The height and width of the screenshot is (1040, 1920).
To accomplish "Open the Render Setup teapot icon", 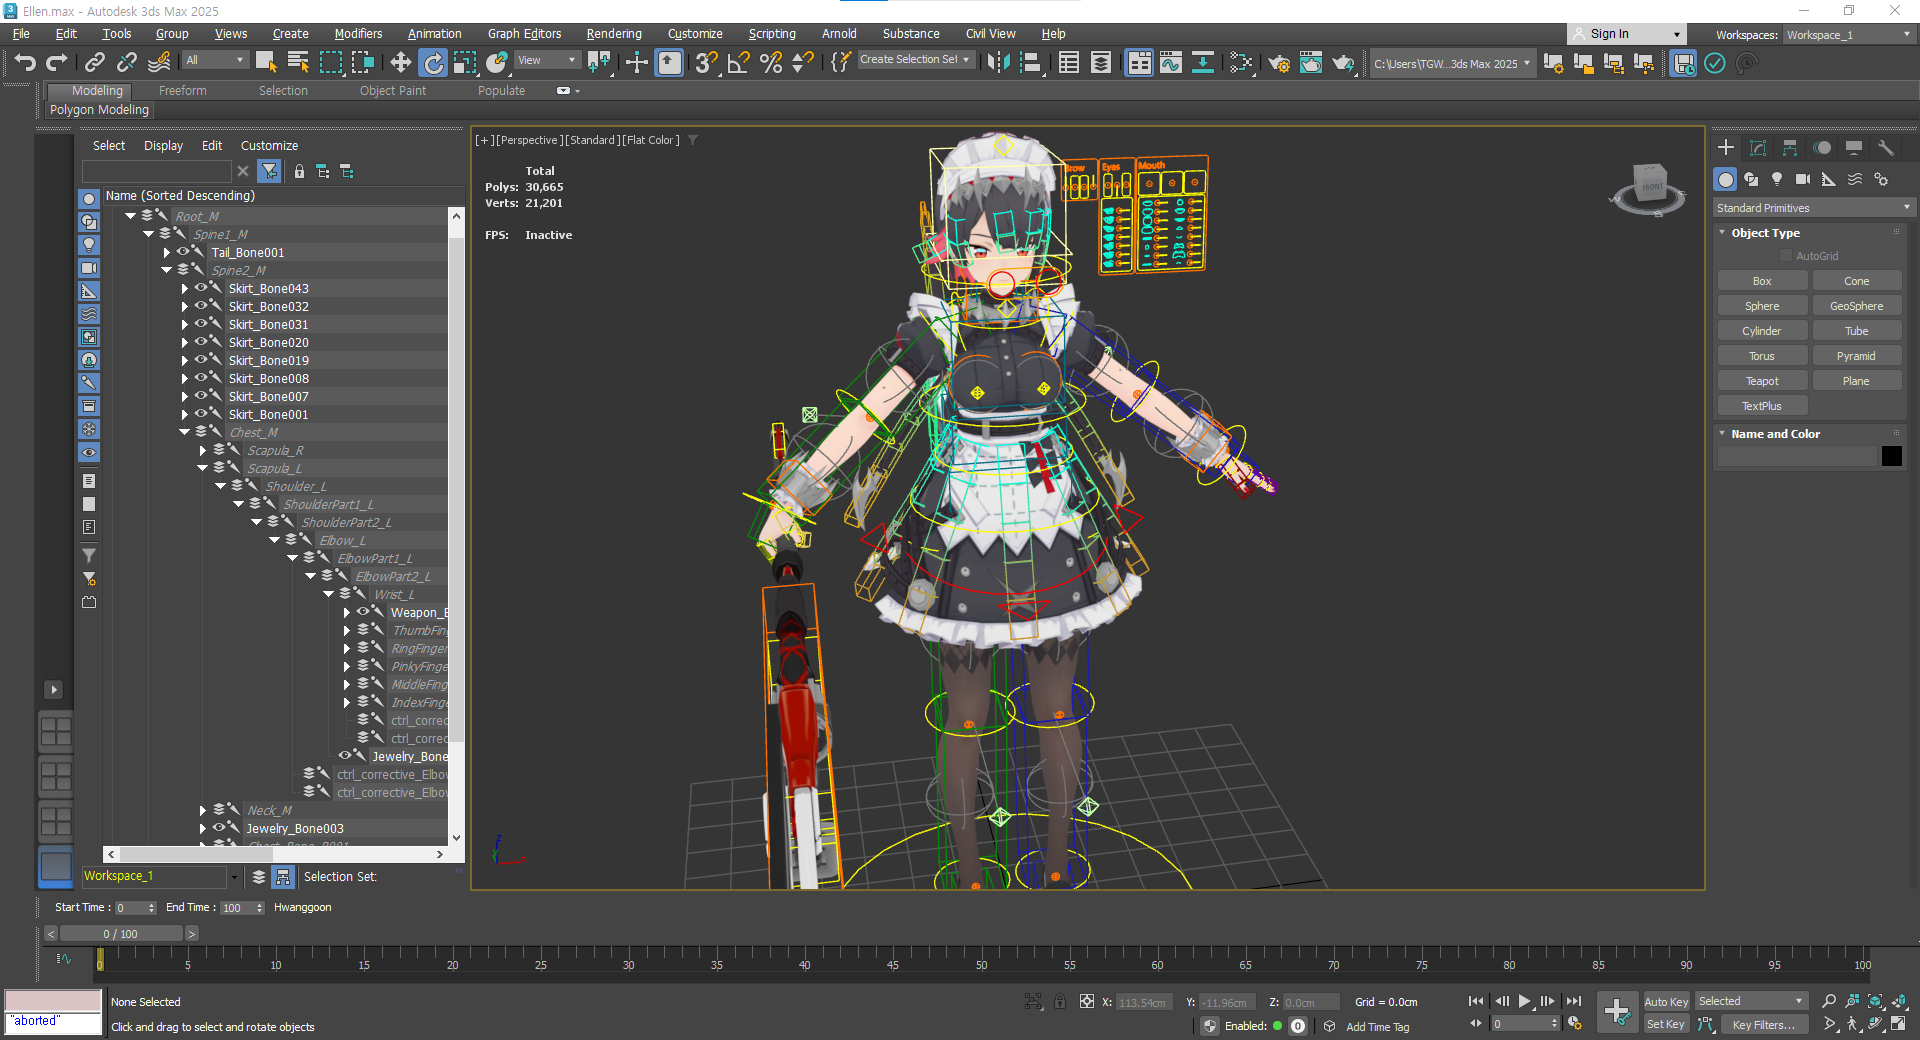I will coord(1279,63).
